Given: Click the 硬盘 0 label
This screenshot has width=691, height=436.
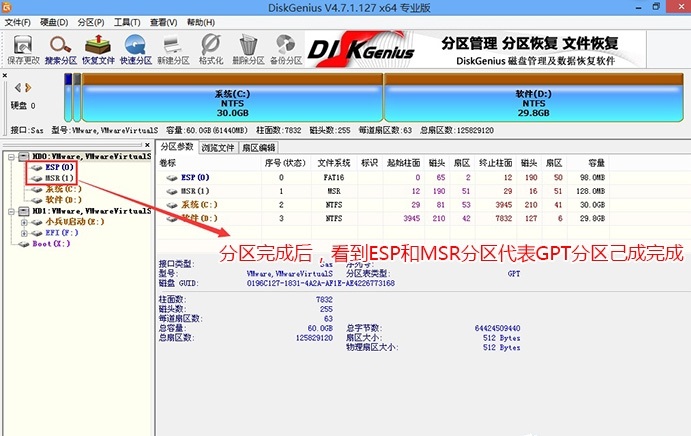Looking at the screenshot, I should (23, 106).
